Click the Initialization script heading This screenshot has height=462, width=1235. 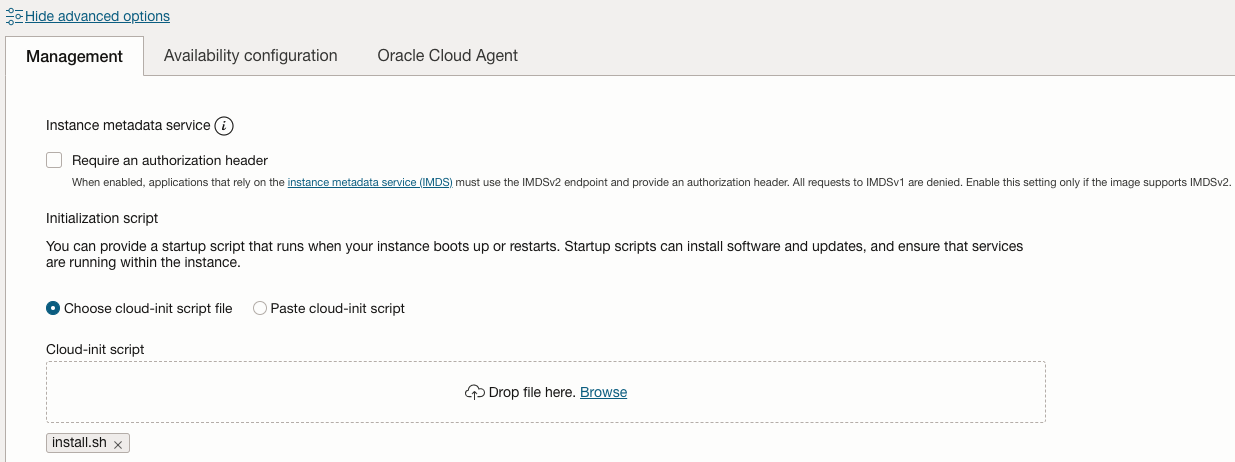point(102,218)
